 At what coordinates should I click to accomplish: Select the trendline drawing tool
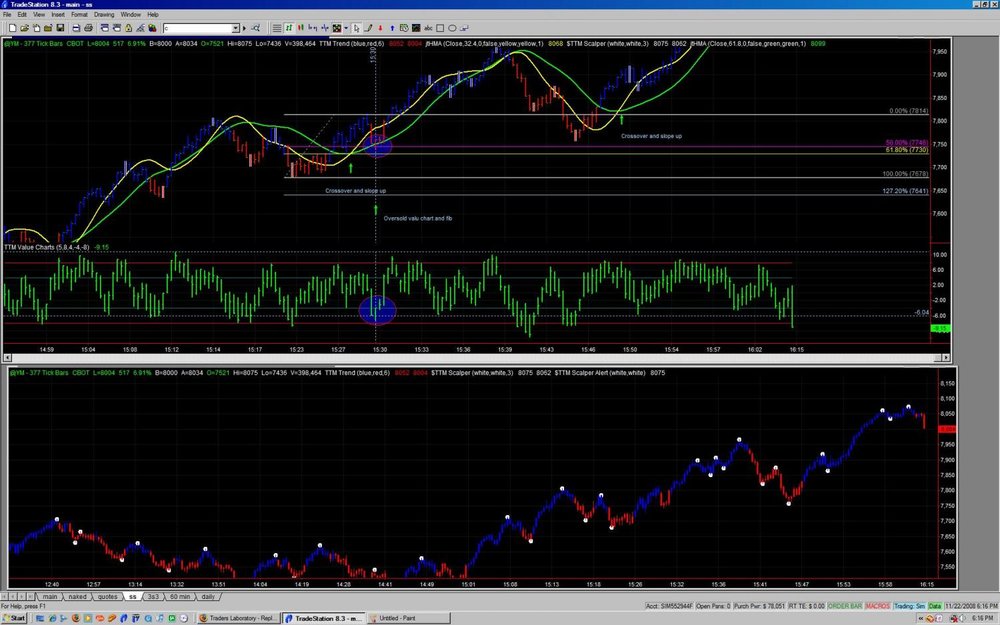tap(368, 28)
